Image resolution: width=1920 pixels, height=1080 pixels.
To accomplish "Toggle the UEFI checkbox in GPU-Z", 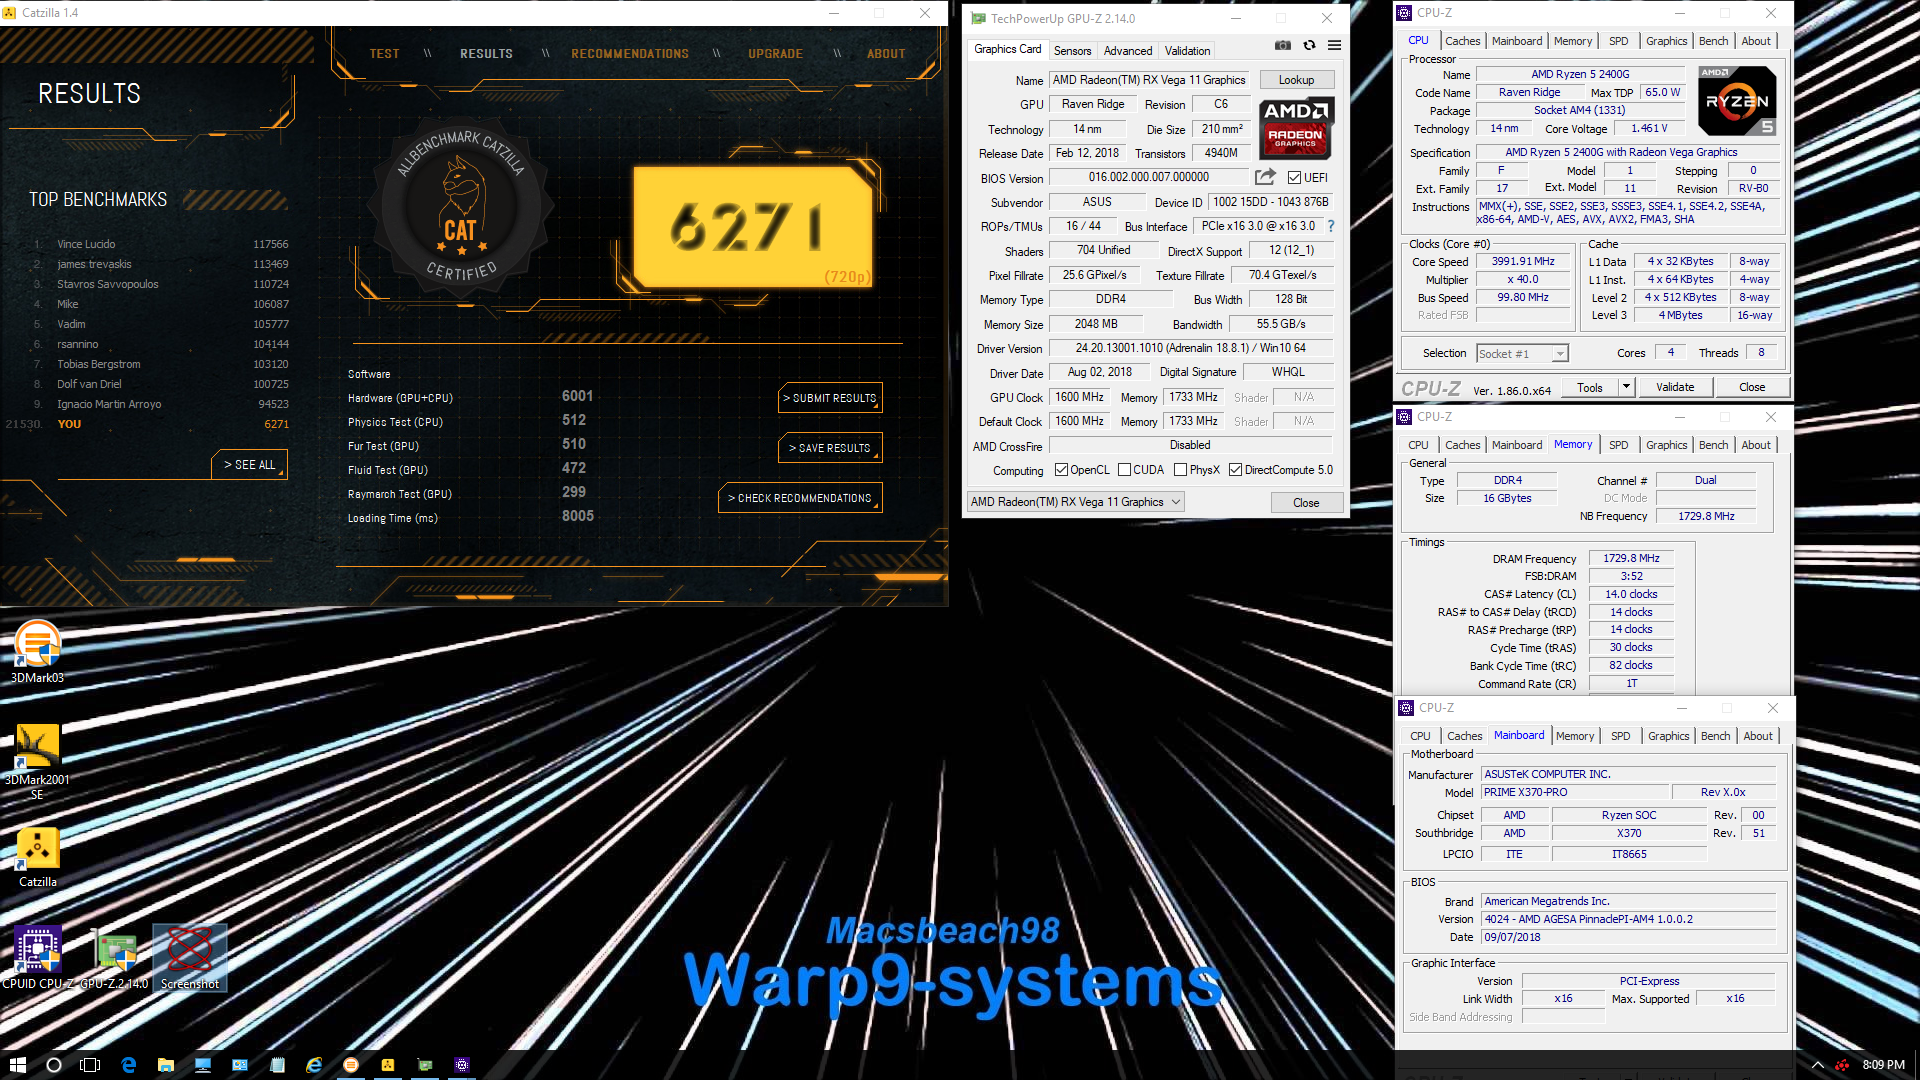I will pos(1294,178).
